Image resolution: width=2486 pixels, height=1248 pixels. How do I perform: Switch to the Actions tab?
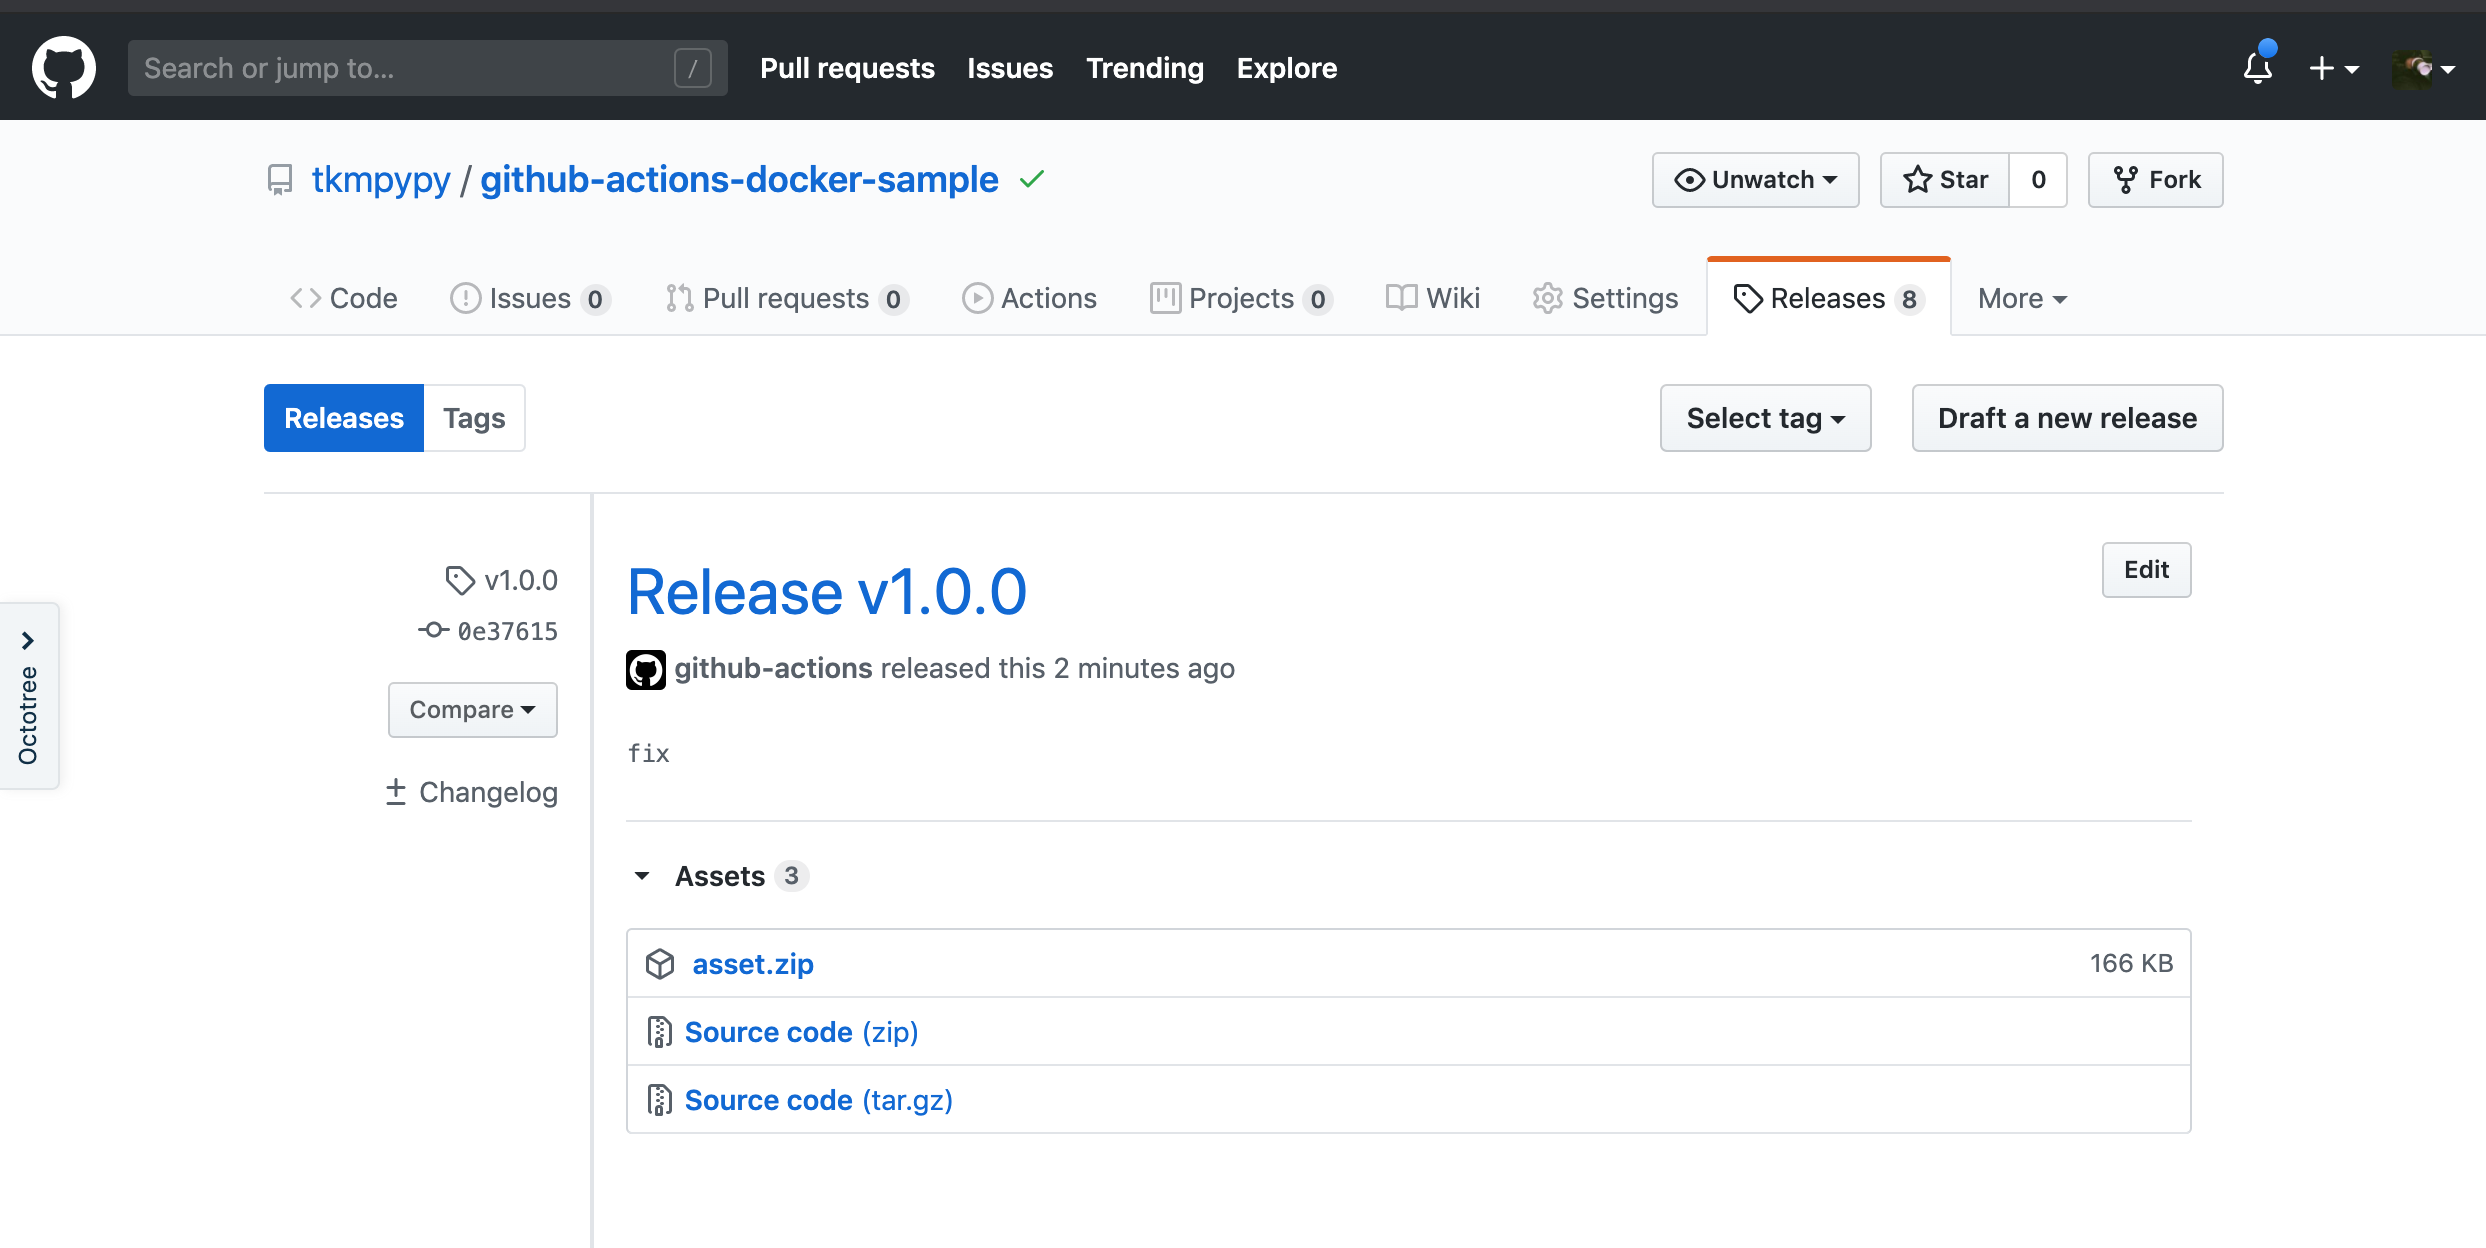[1029, 298]
